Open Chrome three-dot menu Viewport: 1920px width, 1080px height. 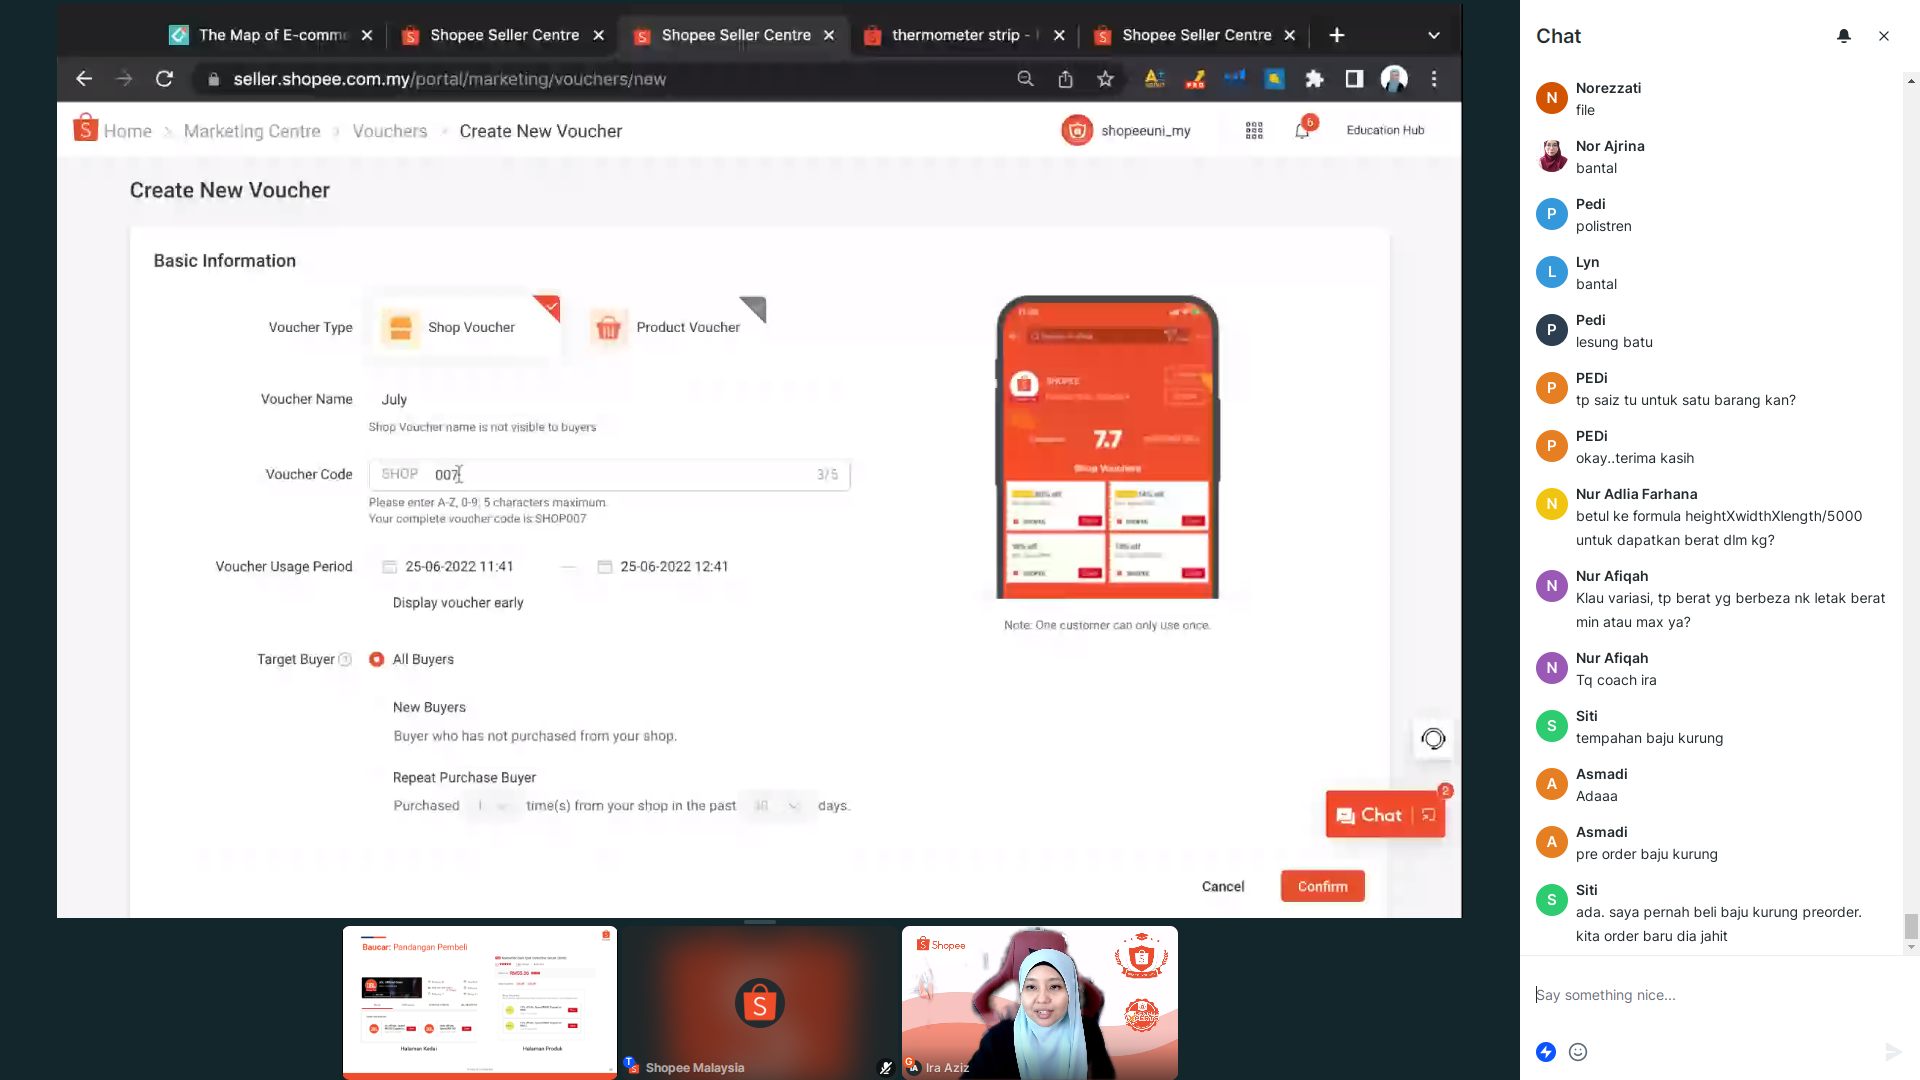(1434, 79)
